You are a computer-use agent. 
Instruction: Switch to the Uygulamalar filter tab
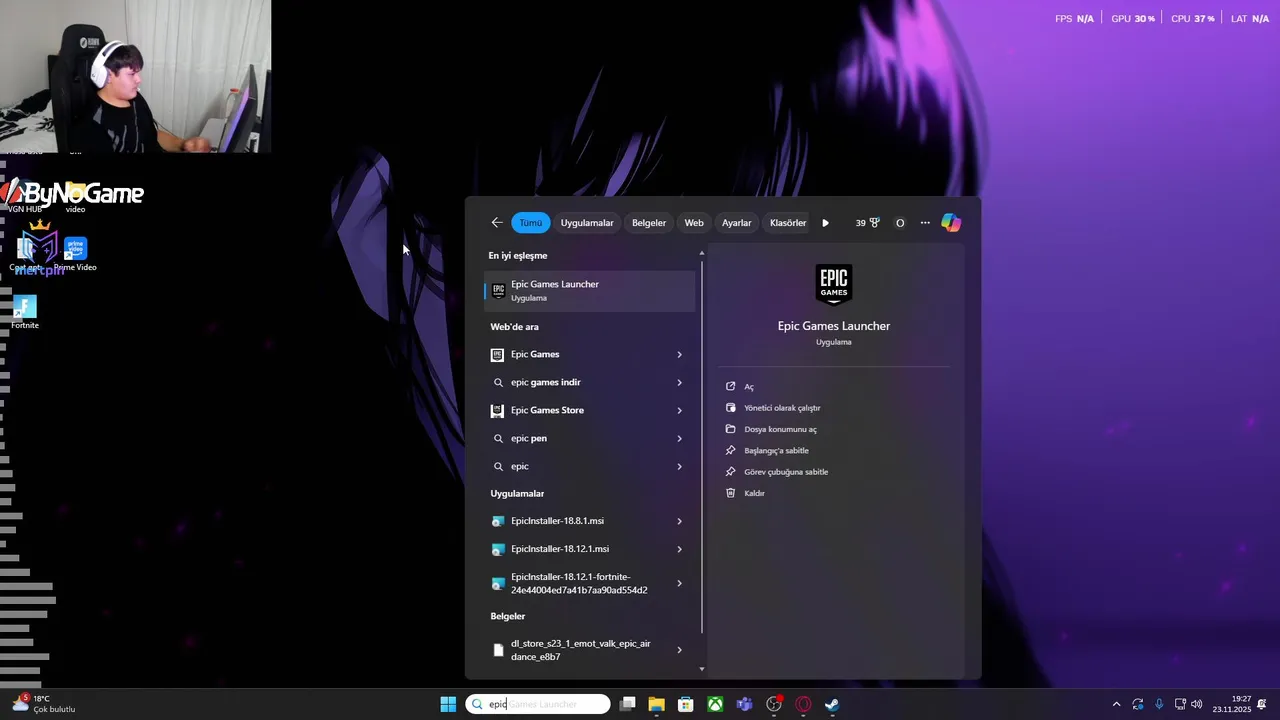pyautogui.click(x=587, y=223)
